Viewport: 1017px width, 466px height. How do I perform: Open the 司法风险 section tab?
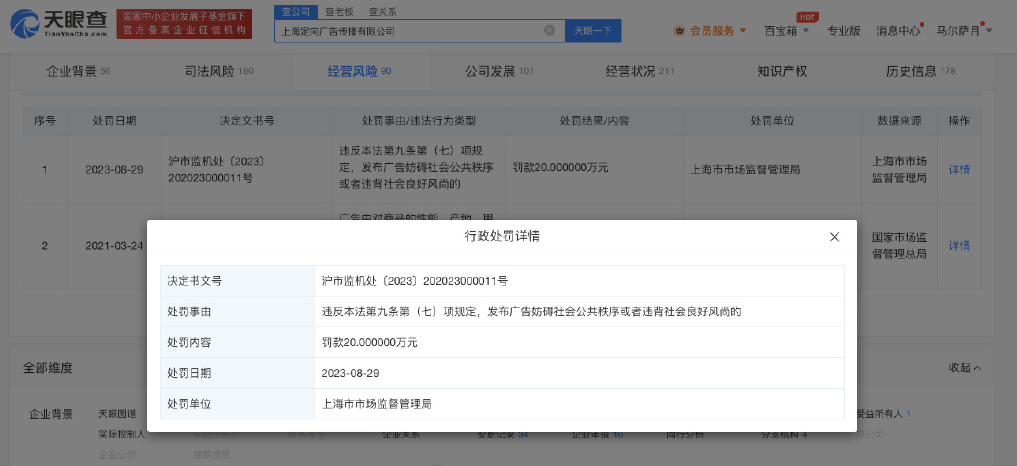point(219,71)
